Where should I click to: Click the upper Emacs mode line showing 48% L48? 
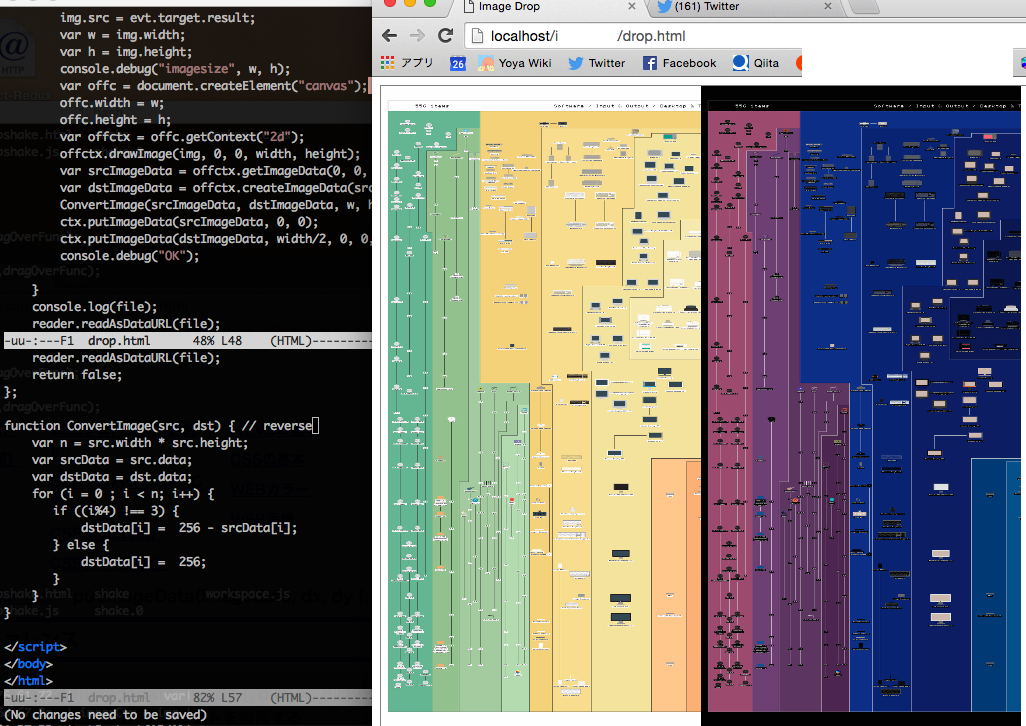188,341
